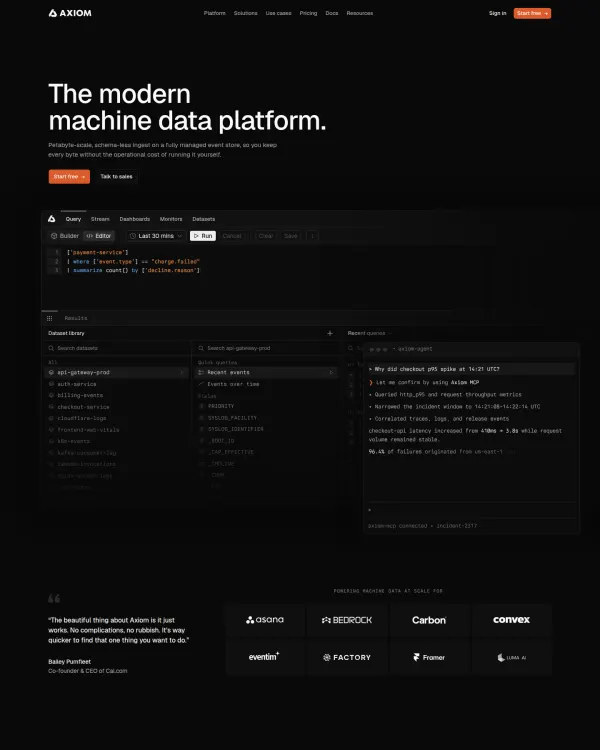Select the Datasets tab in app panel
Screen dimensions: 600x750
pos(203,219)
